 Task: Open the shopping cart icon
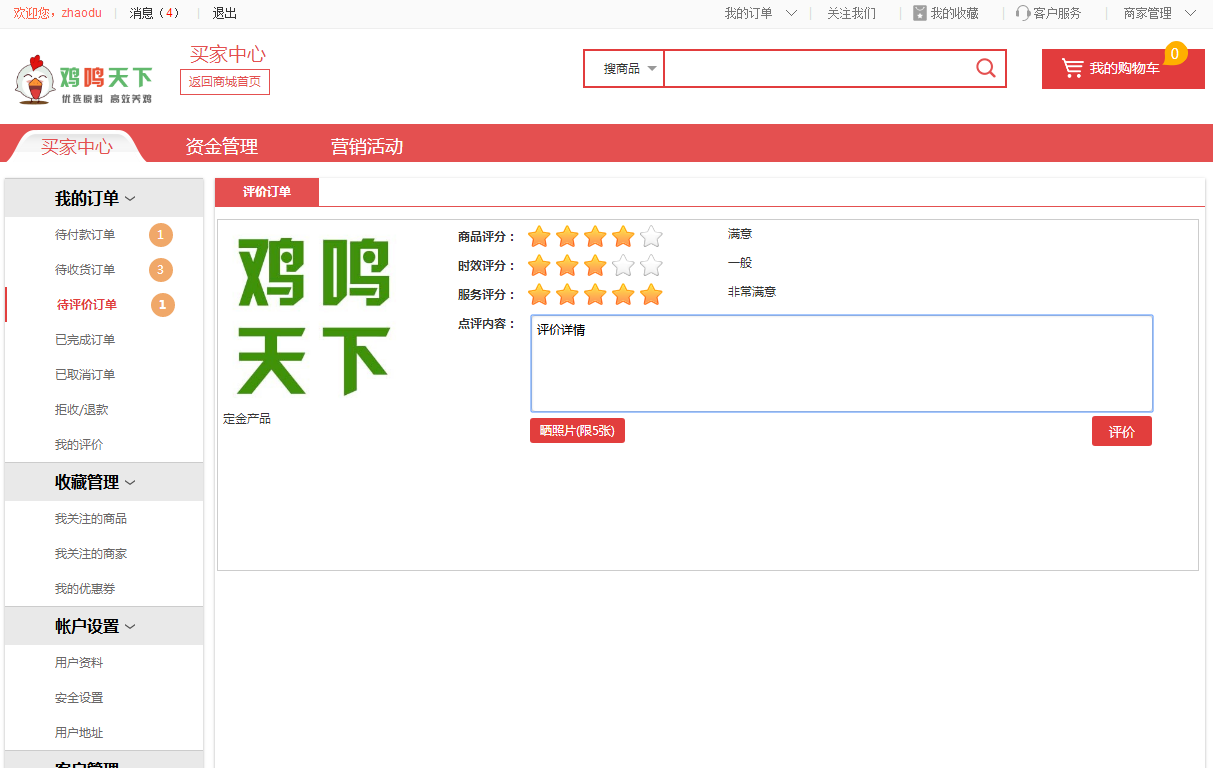[1072, 68]
